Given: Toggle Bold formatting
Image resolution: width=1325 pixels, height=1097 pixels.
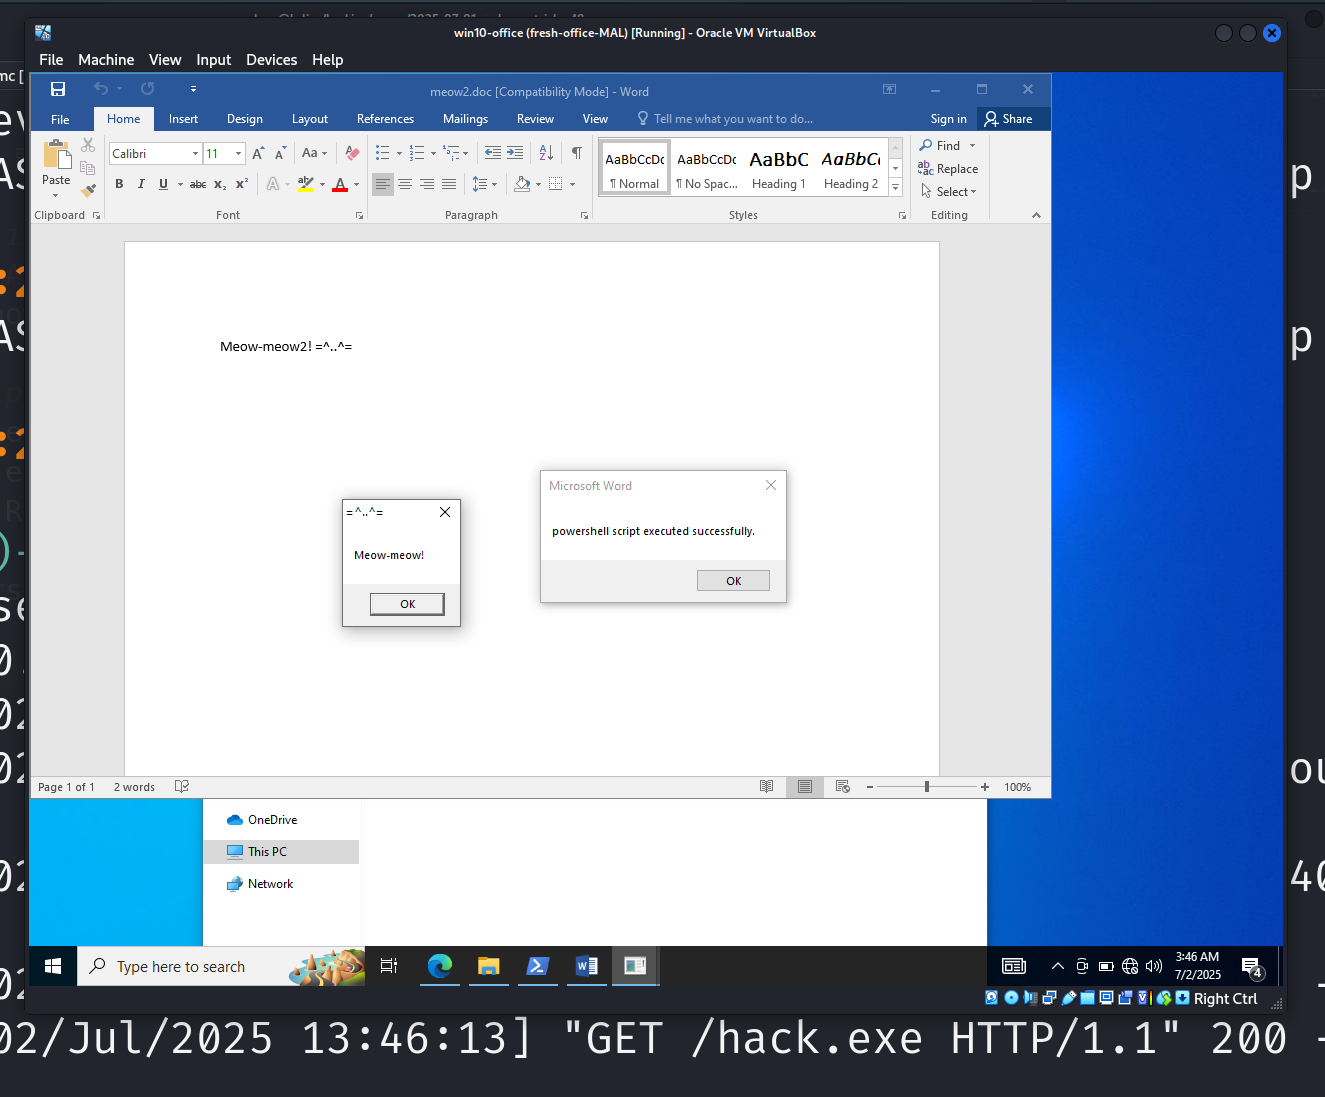Looking at the screenshot, I should click(x=119, y=184).
